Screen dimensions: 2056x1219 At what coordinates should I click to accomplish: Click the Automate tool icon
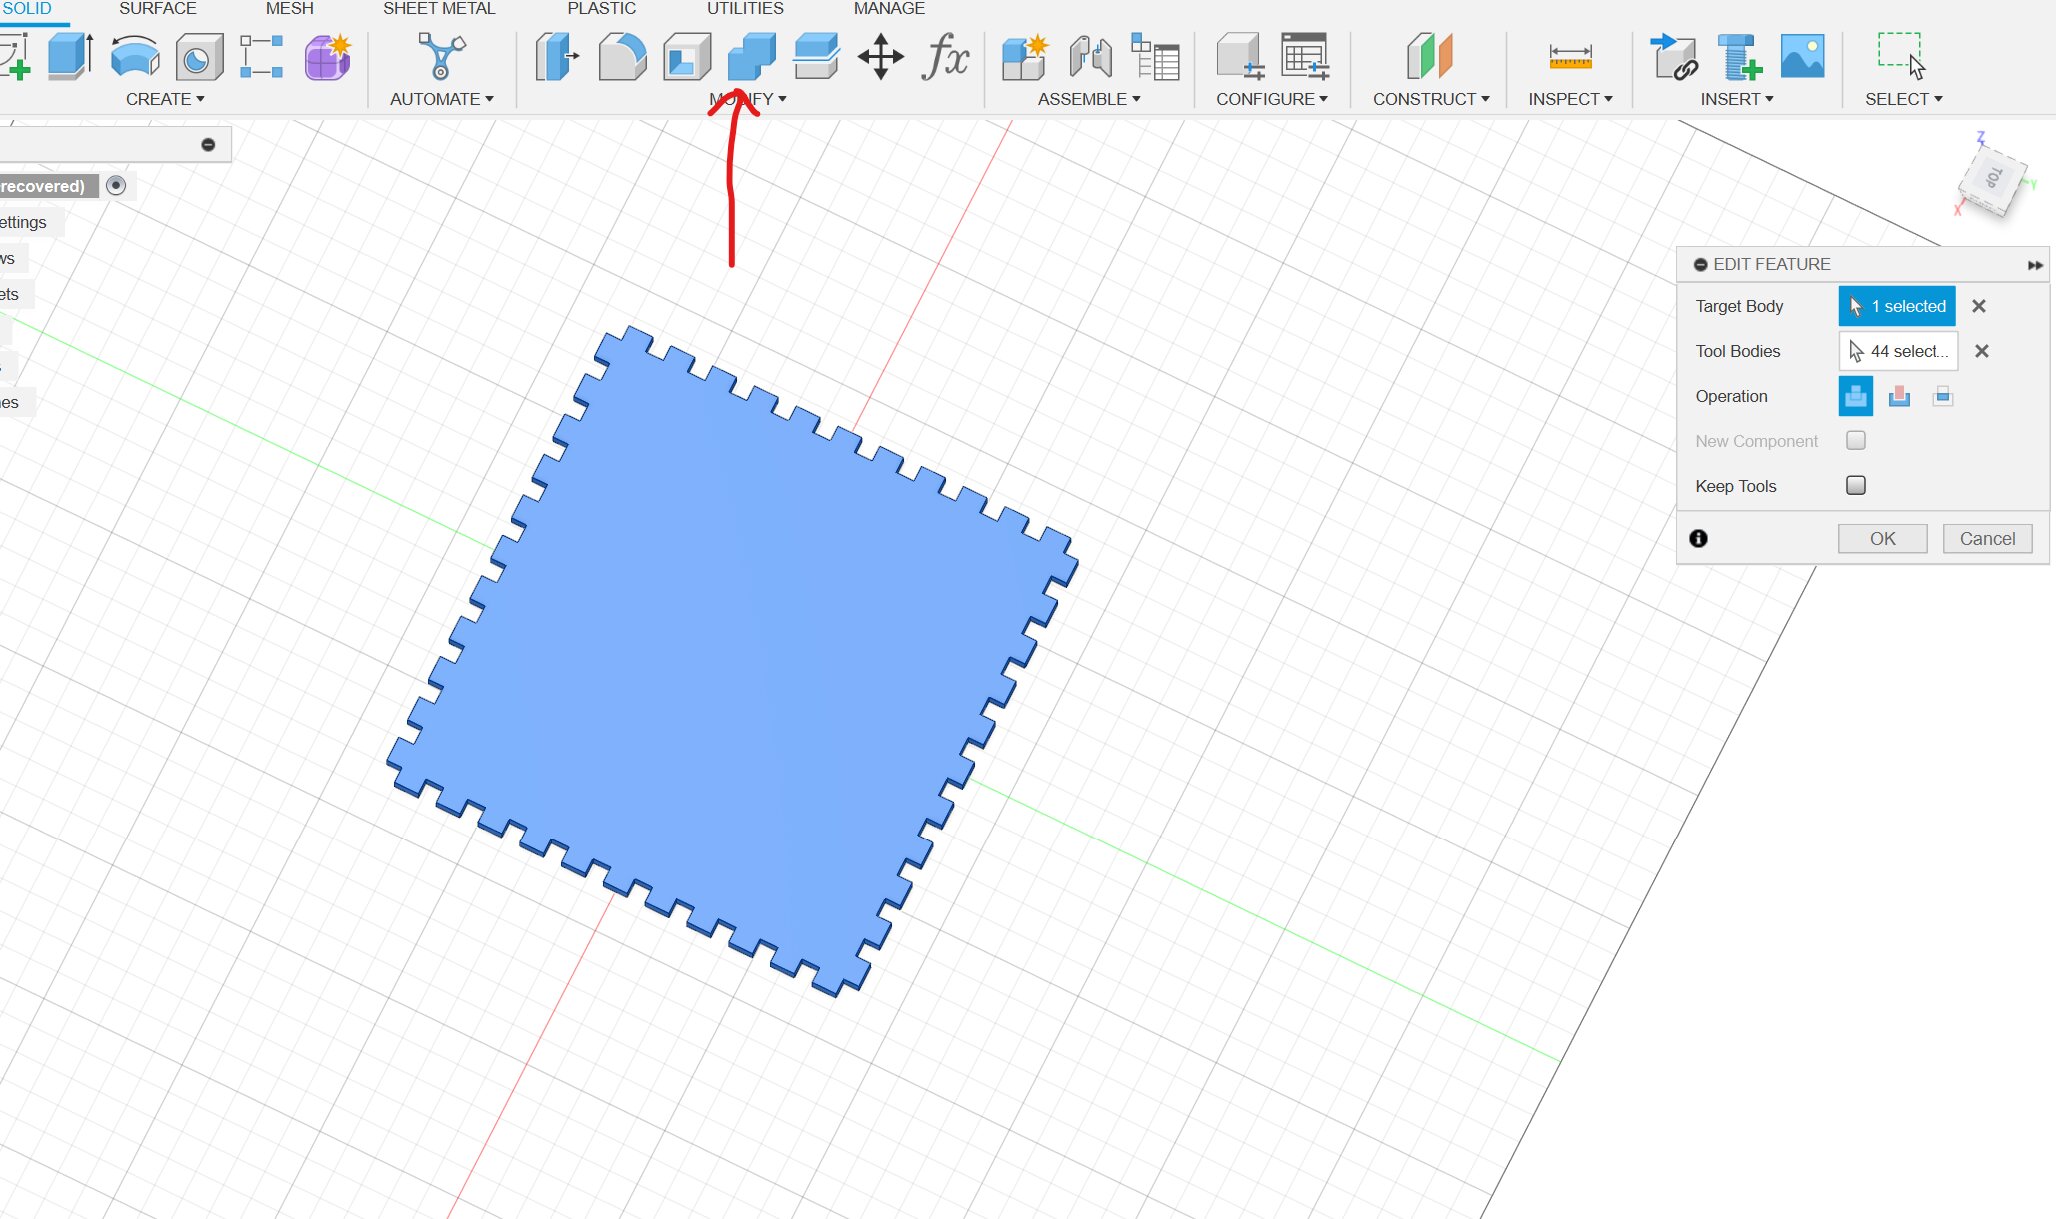(441, 56)
